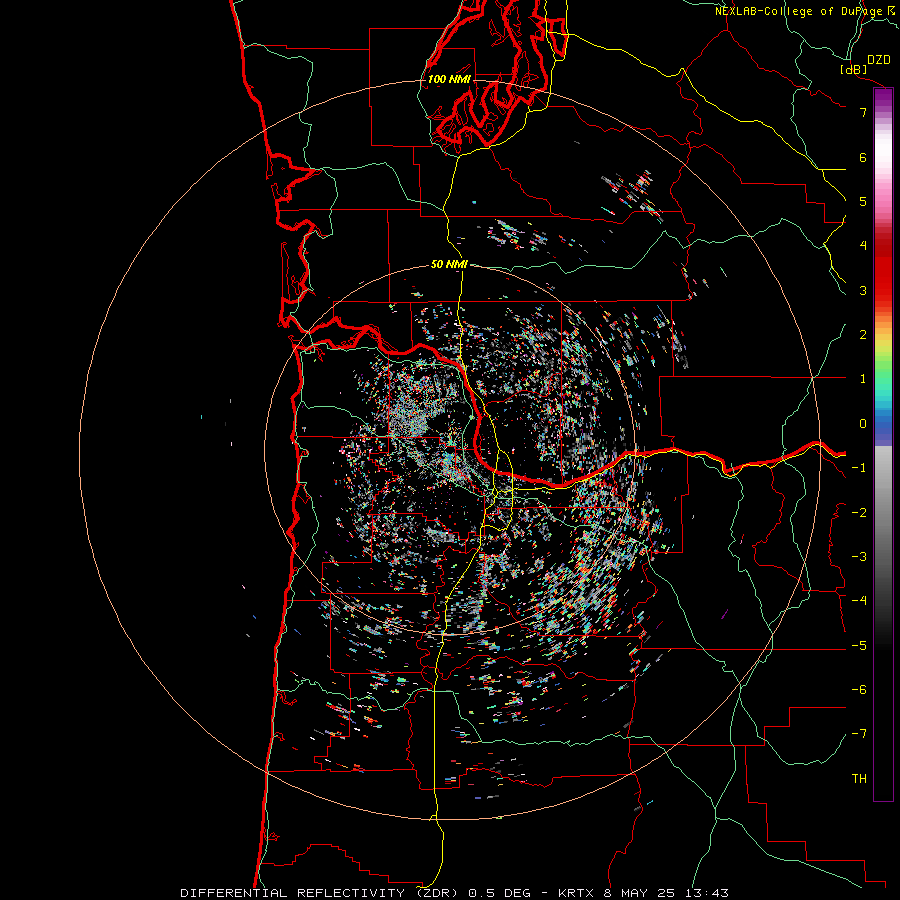Image resolution: width=900 pixels, height=900 pixels.
Task: Click the 50 NMI range ring label
Action: (x=449, y=264)
